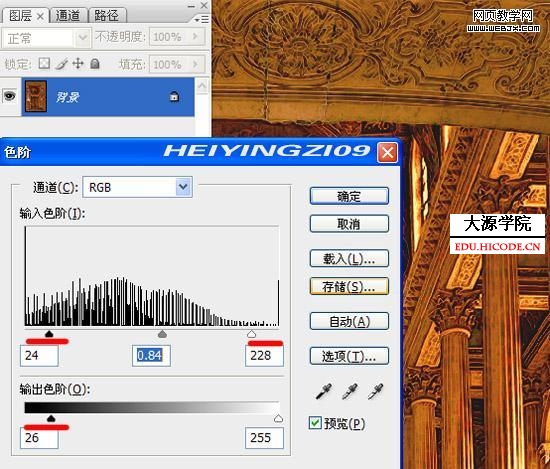Click the 载入(L)... button
Viewport: 550px width, 469px height.
349,259
